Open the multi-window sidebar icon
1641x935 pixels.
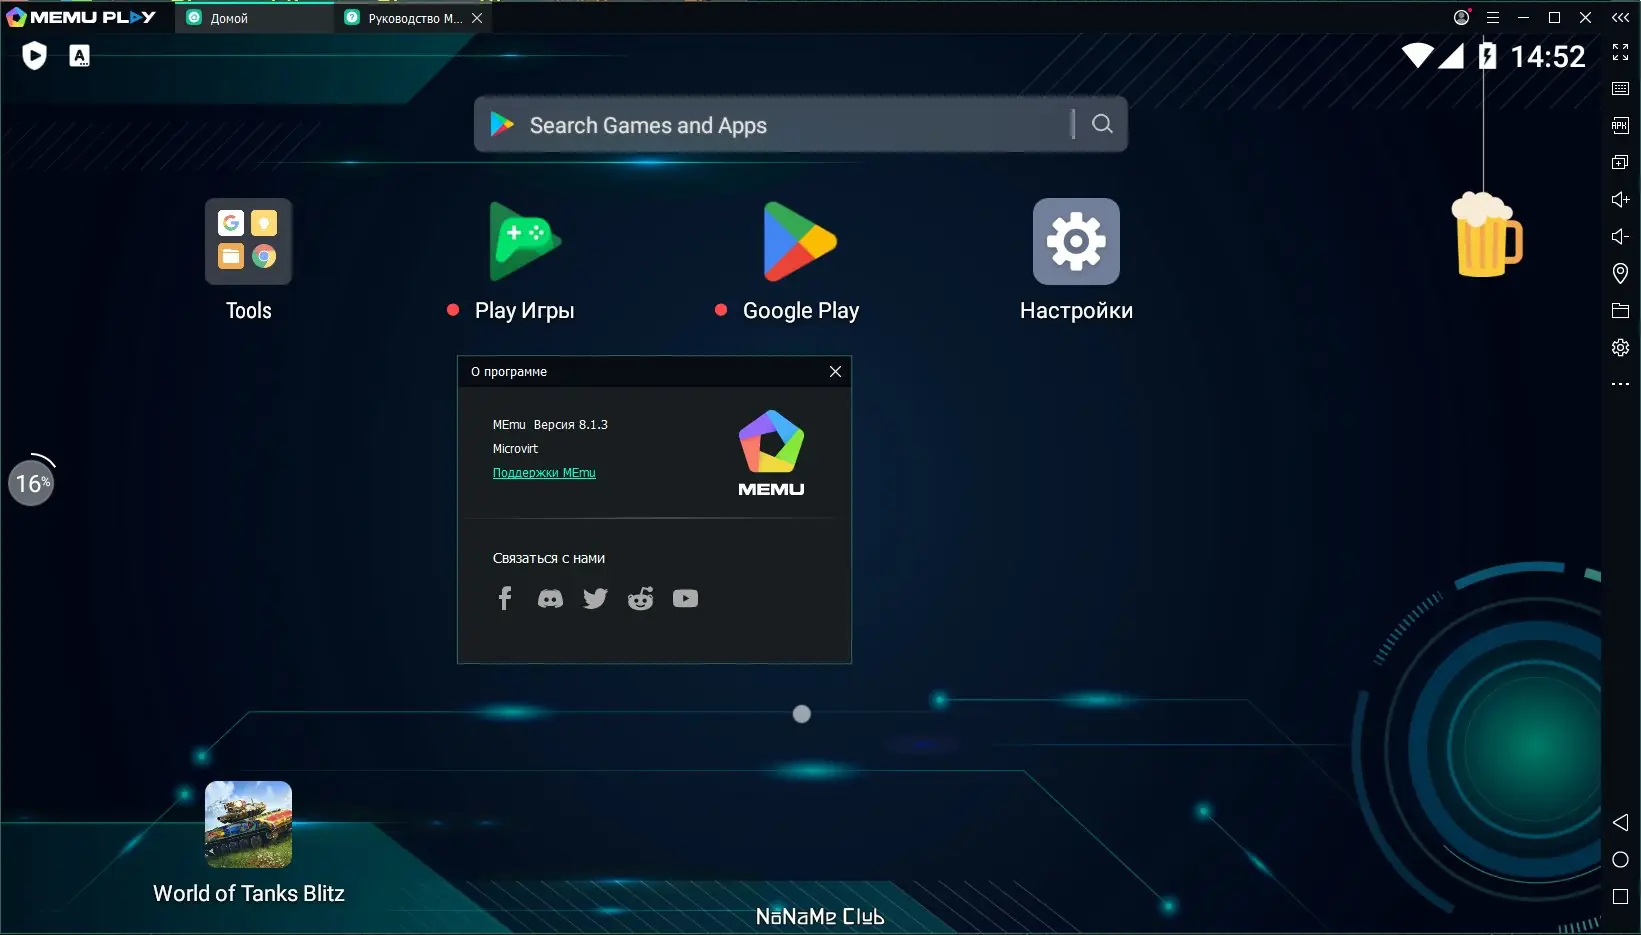[1621, 162]
